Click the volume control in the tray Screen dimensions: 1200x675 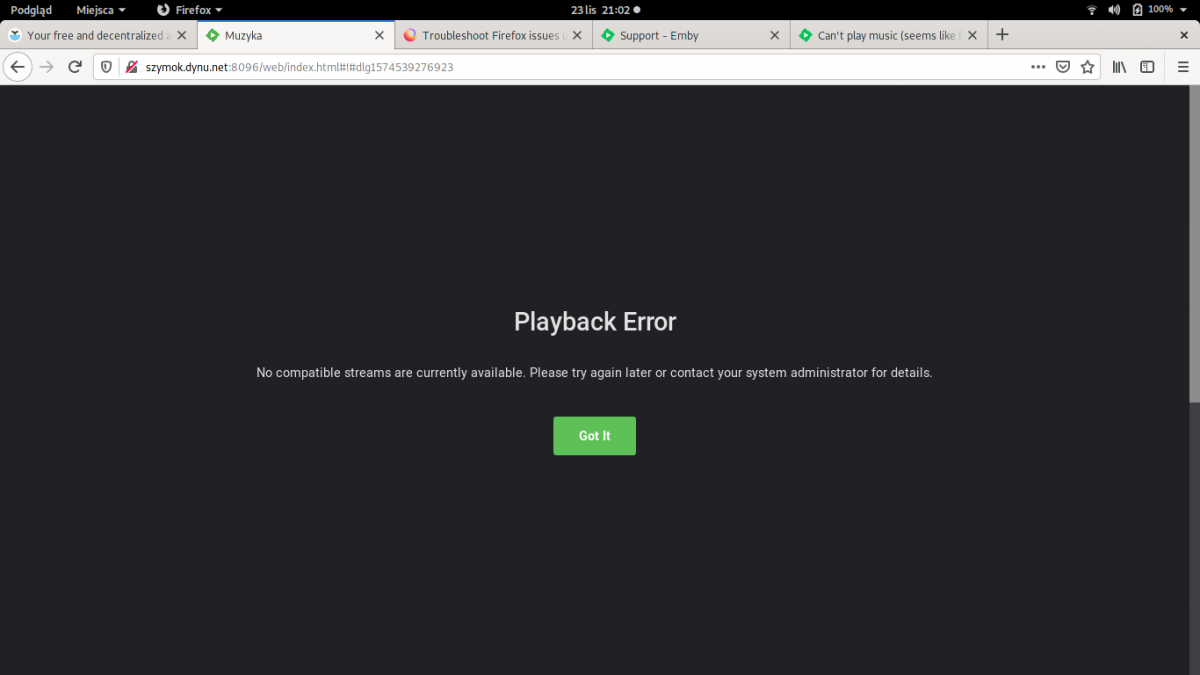tap(1114, 10)
